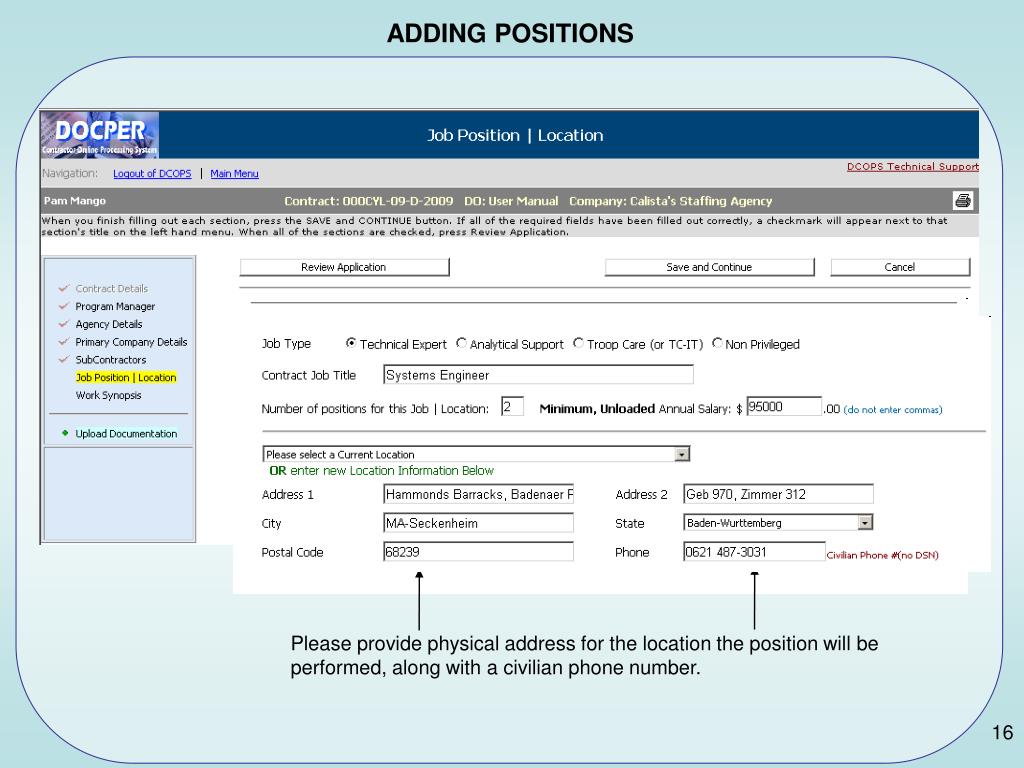Select Technical Expert job type
1024x768 pixels.
[351, 343]
